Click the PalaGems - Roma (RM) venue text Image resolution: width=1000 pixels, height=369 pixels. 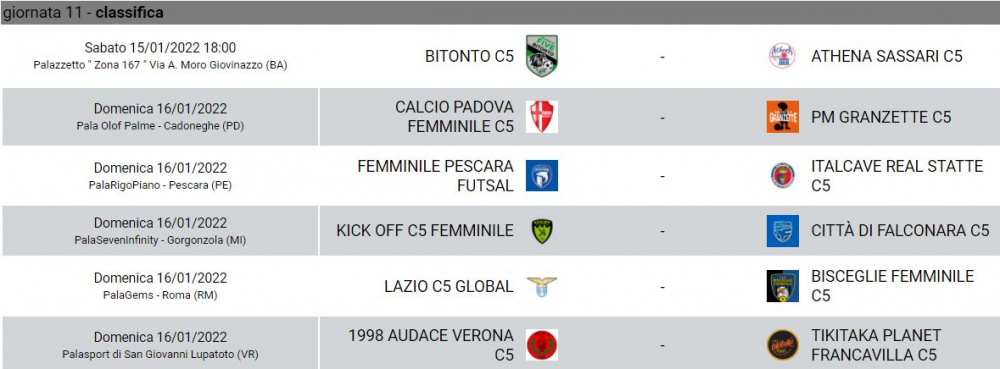[160, 295]
